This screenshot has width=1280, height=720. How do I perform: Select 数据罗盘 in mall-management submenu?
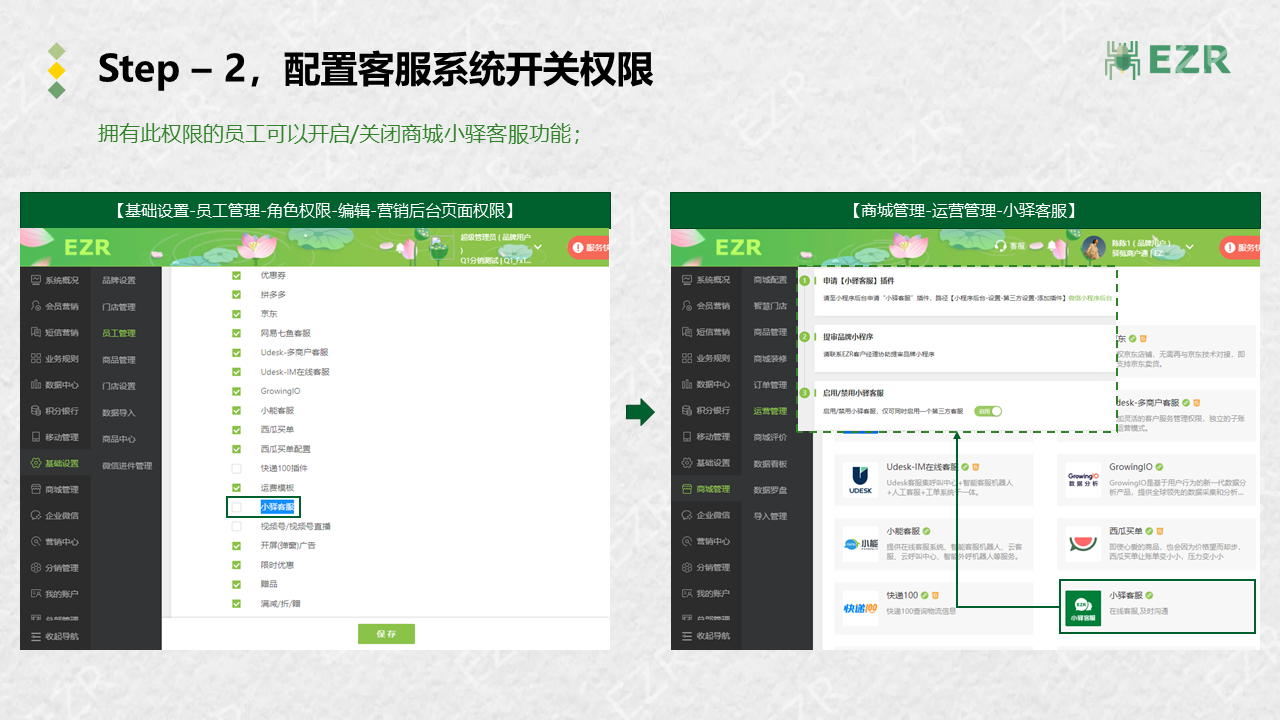tap(770, 490)
